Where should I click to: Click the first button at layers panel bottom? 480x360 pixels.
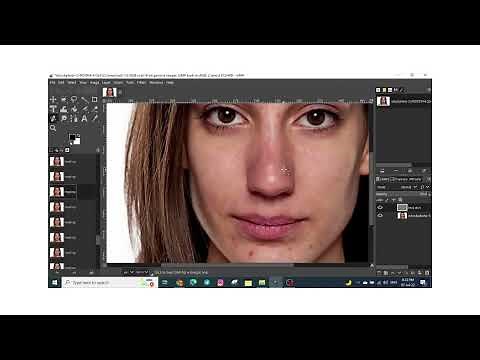(x=379, y=273)
